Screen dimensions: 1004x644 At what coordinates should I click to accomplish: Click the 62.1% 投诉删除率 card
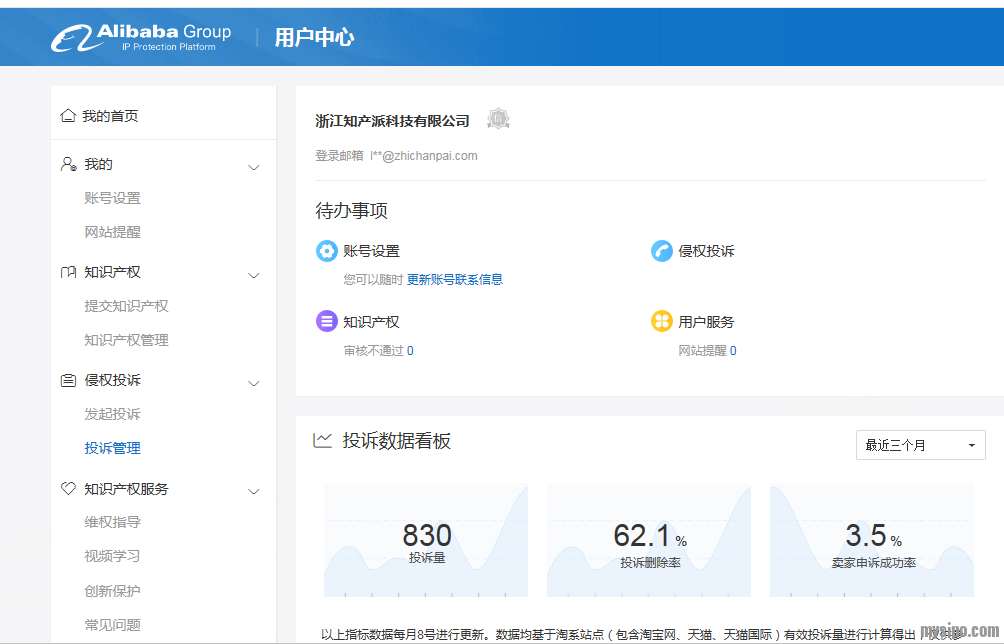[649, 541]
